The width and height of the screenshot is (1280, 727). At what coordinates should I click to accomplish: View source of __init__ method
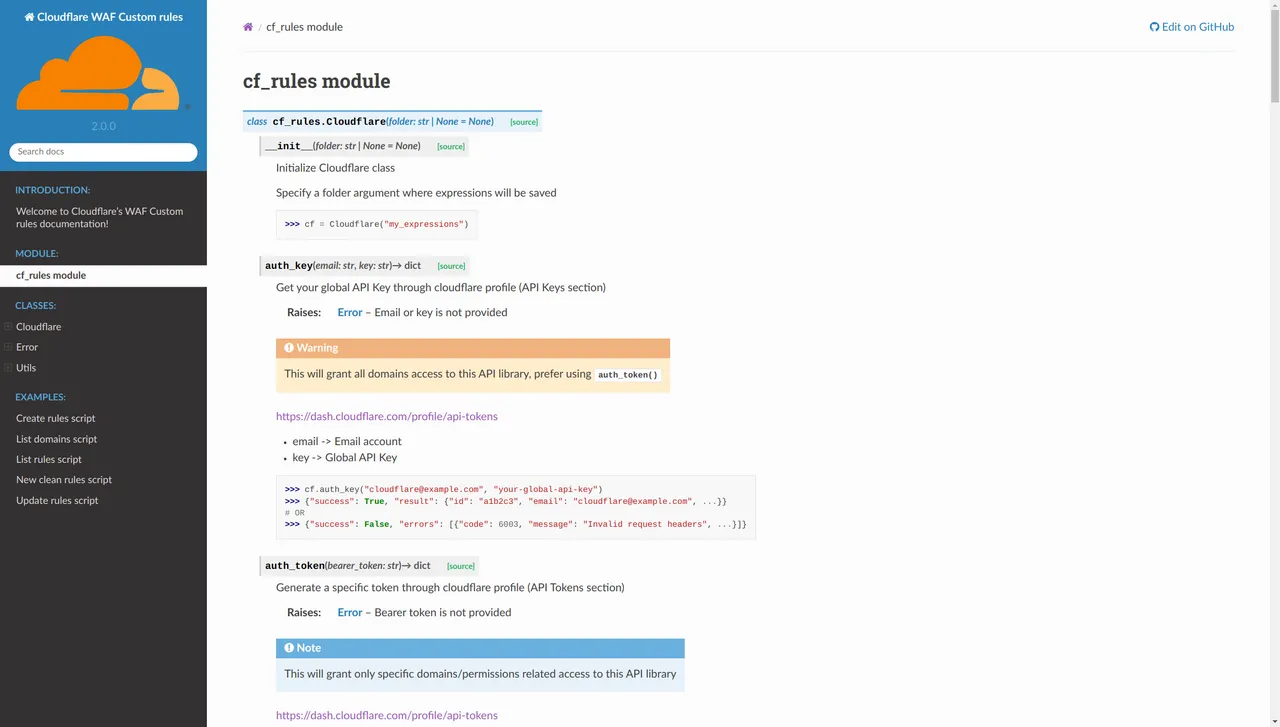(451, 147)
